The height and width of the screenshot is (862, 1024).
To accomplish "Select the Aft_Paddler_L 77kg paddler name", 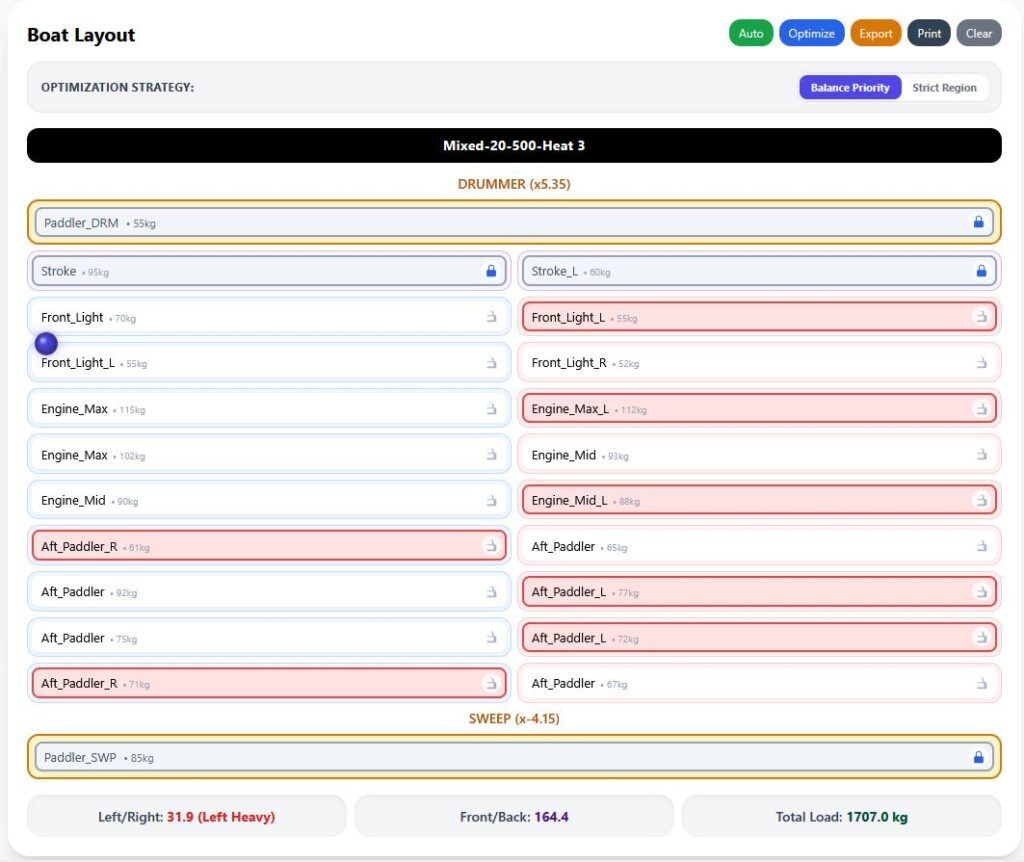I will click(569, 592).
